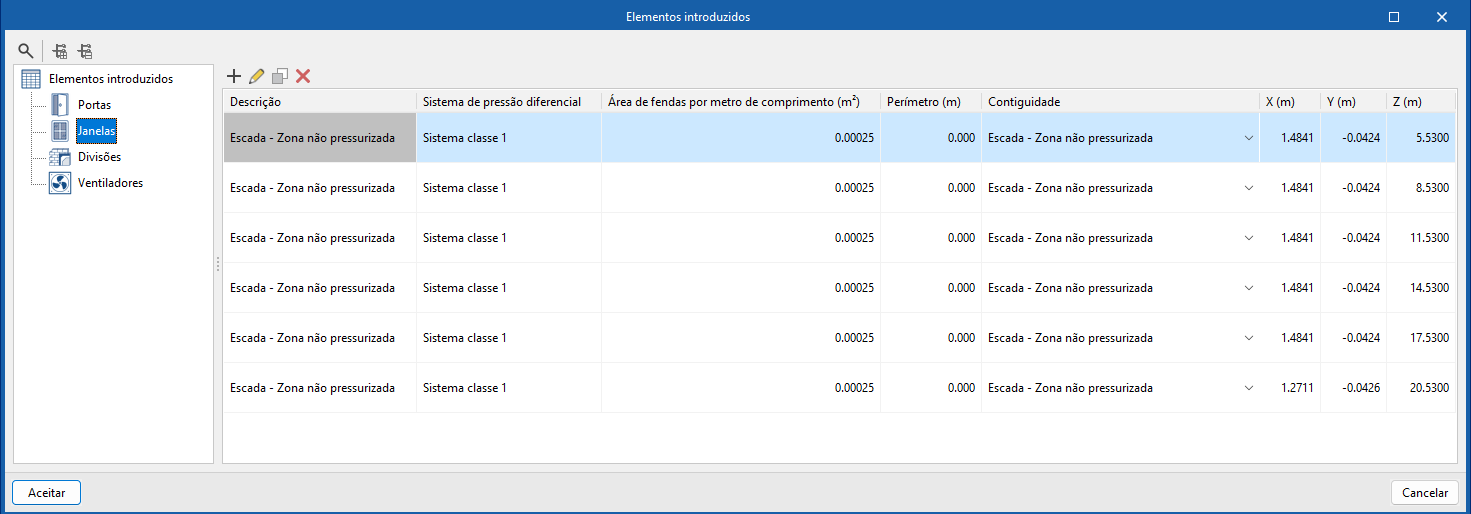Viewport: 1471px width, 514px height.
Task: Click Z value 11.5300 cell
Action: [x=1421, y=238]
